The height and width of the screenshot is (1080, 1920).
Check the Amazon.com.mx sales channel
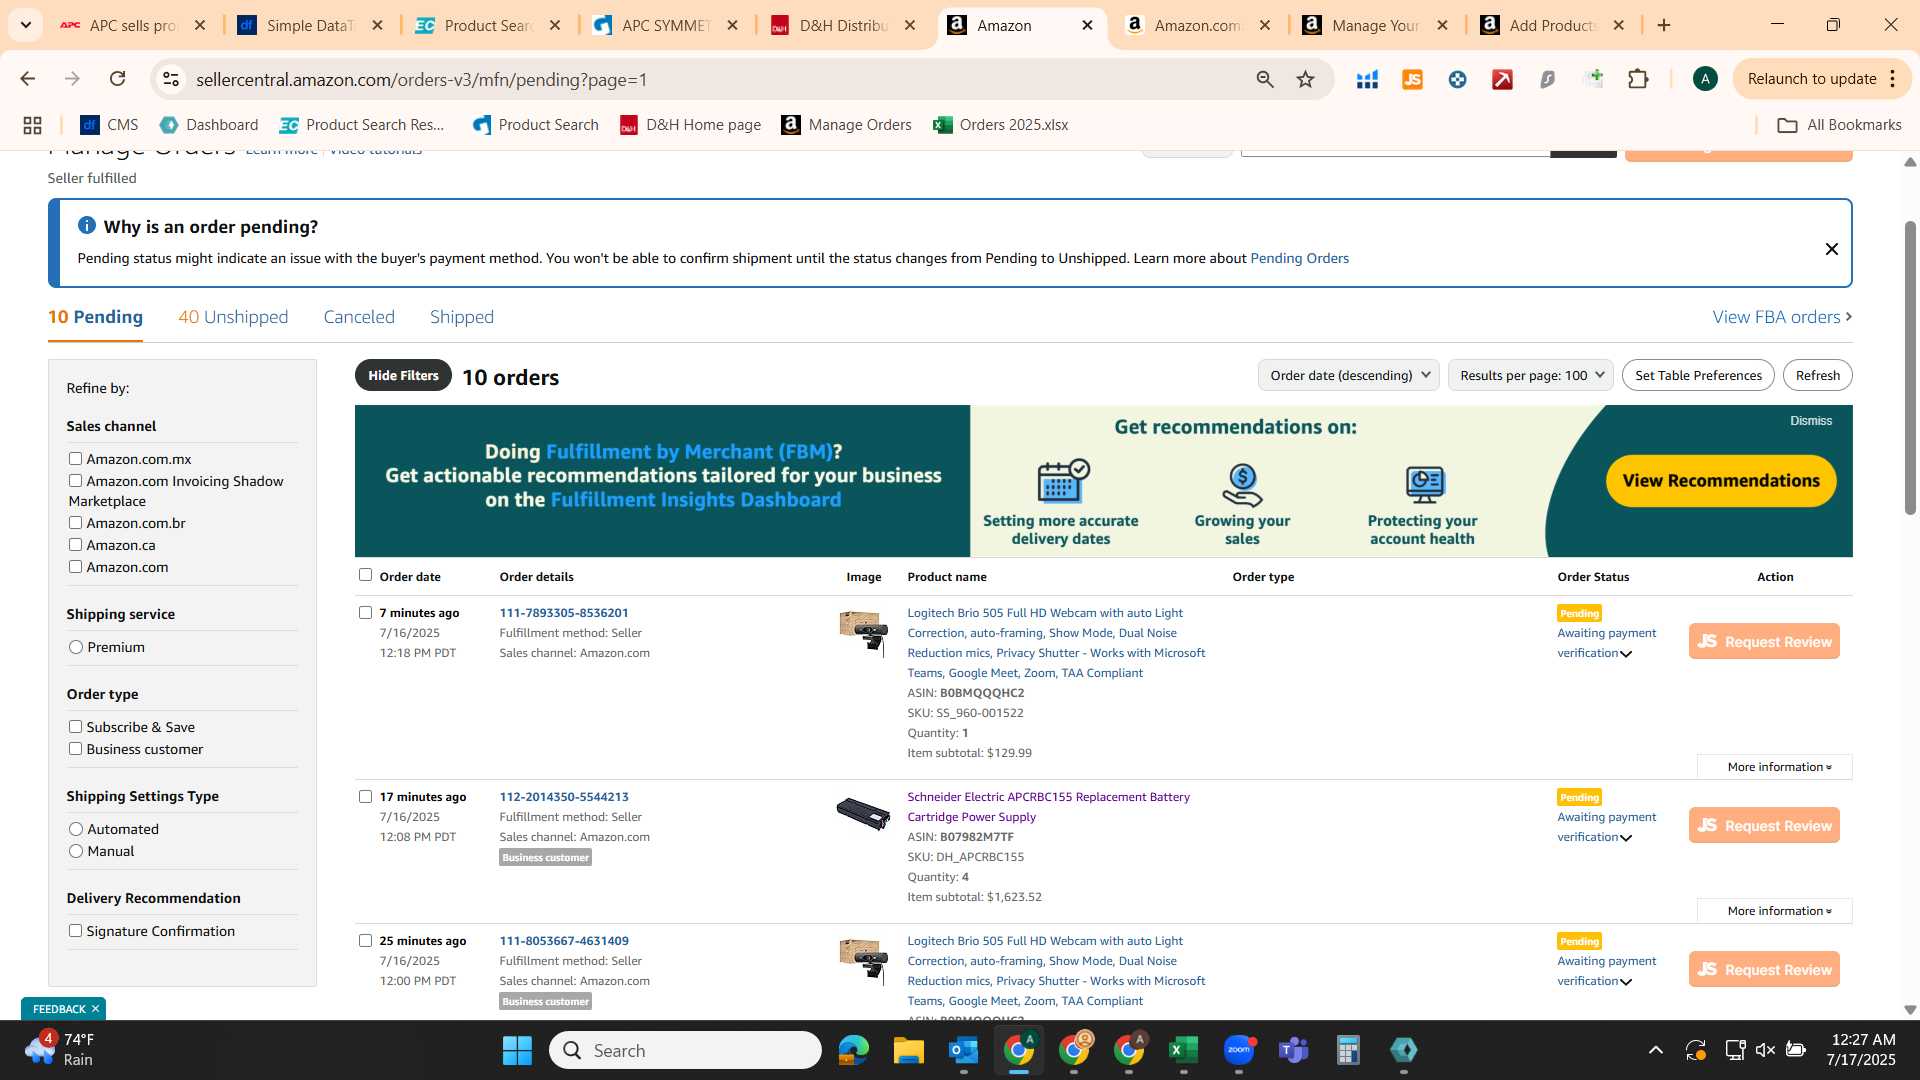pos(75,458)
